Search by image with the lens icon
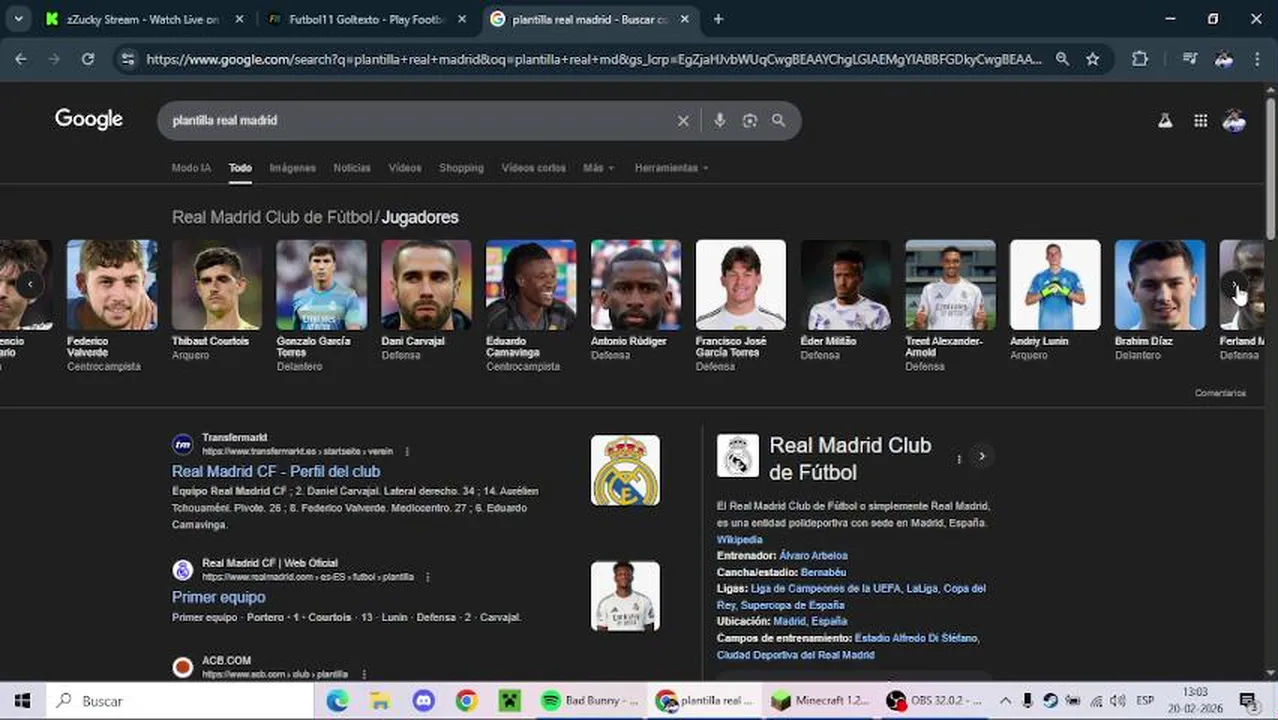 tap(749, 121)
